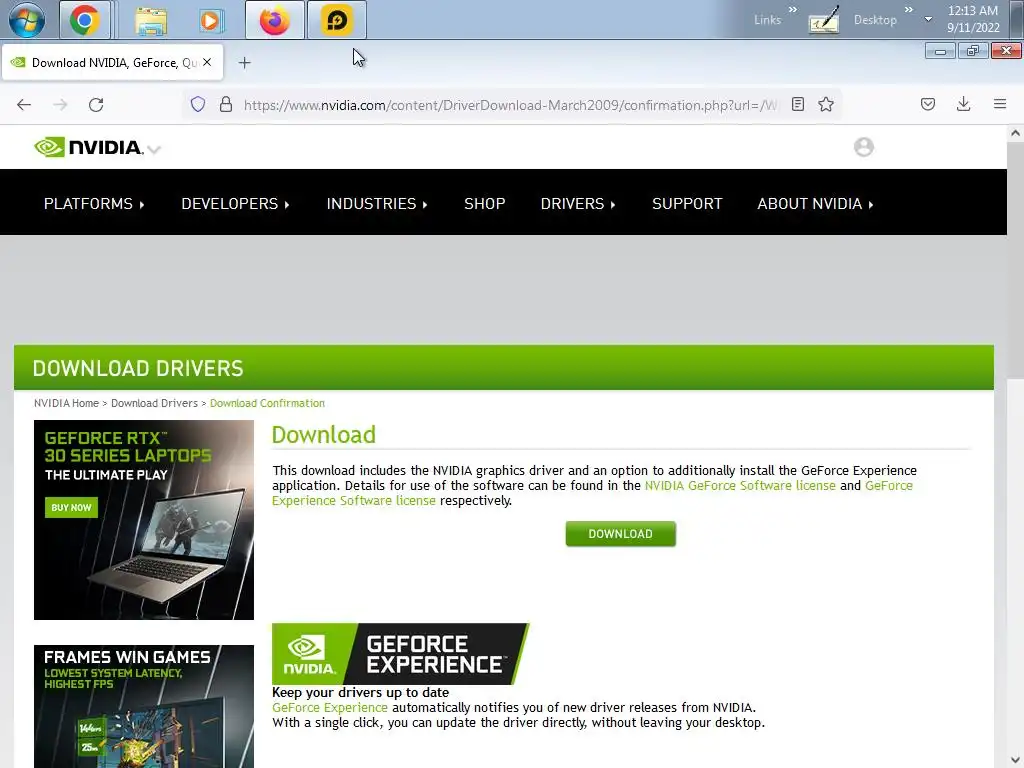Image resolution: width=1024 pixels, height=768 pixels.
Task: Reload the NVIDIA page
Action: pyautogui.click(x=96, y=104)
